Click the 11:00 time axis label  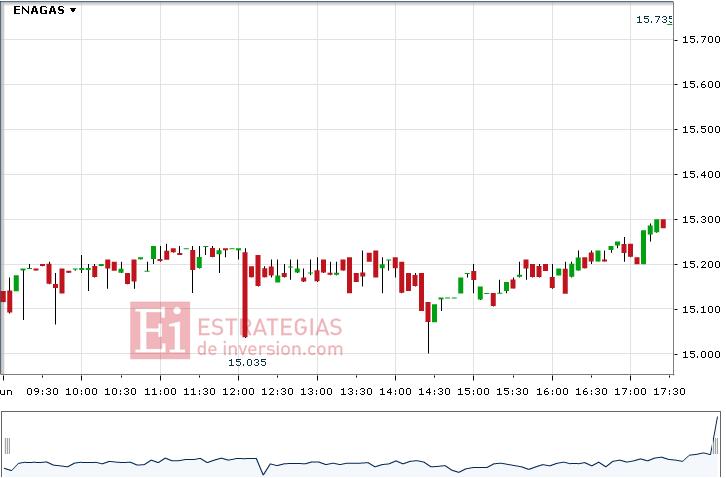point(160,391)
